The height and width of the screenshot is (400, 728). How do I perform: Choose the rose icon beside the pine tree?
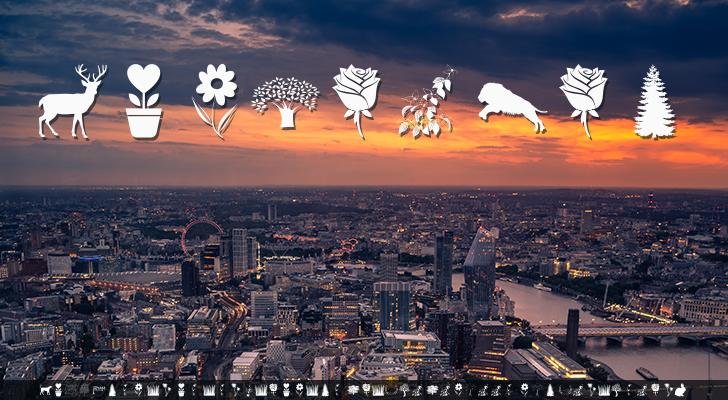pyautogui.click(x=582, y=99)
